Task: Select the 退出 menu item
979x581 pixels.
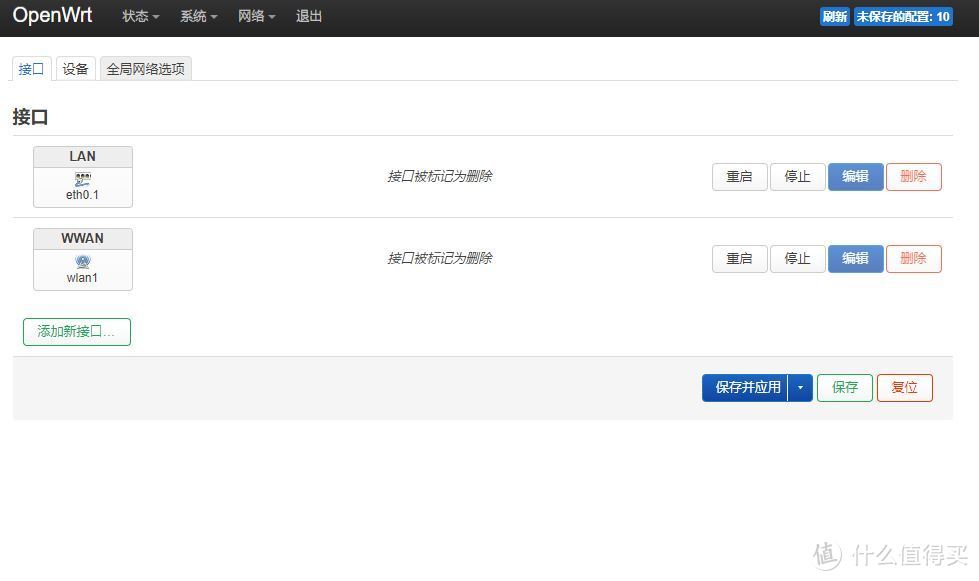Action: tap(308, 16)
